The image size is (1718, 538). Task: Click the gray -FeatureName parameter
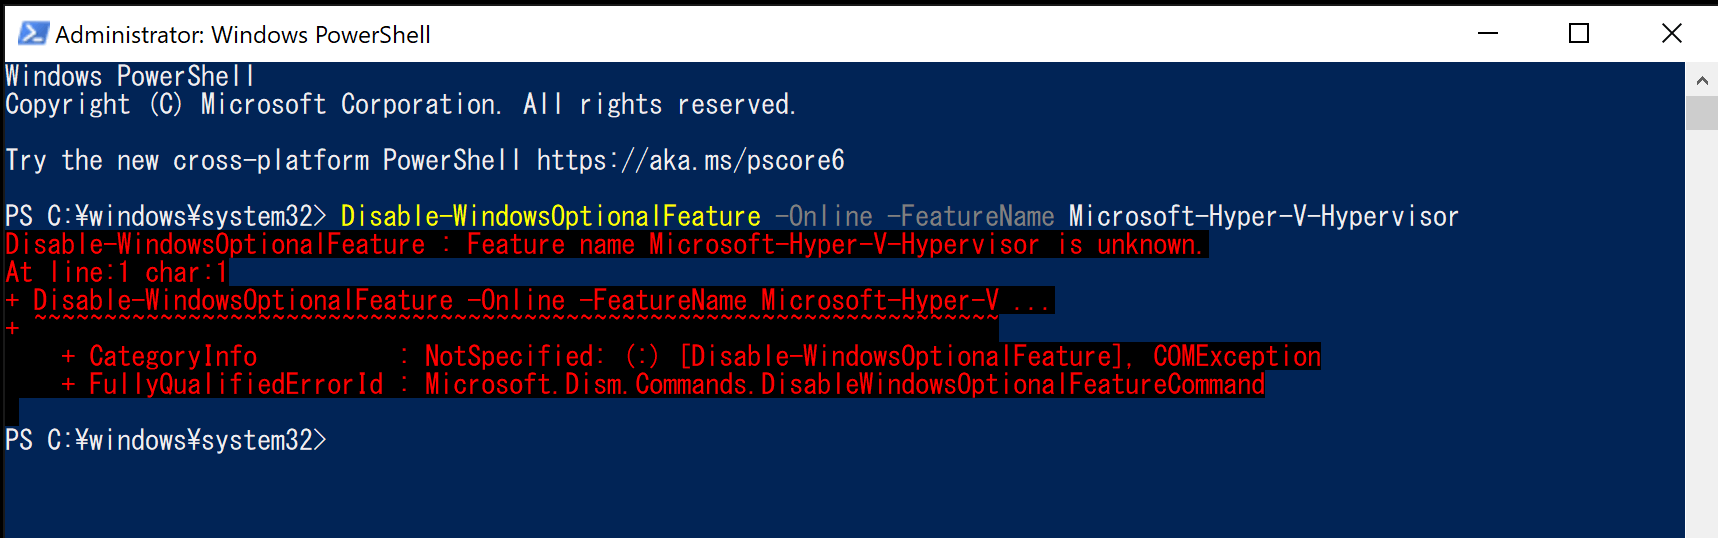[x=971, y=216]
